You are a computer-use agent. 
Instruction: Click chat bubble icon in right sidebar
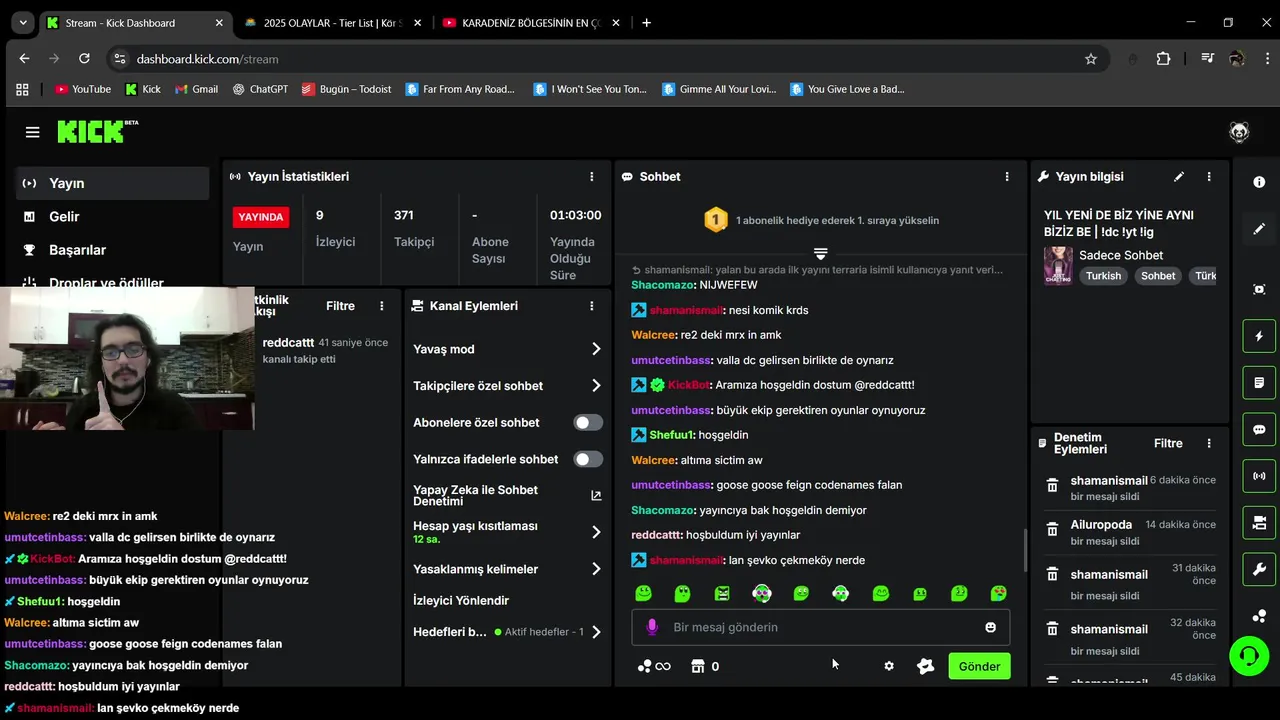tap(1259, 429)
